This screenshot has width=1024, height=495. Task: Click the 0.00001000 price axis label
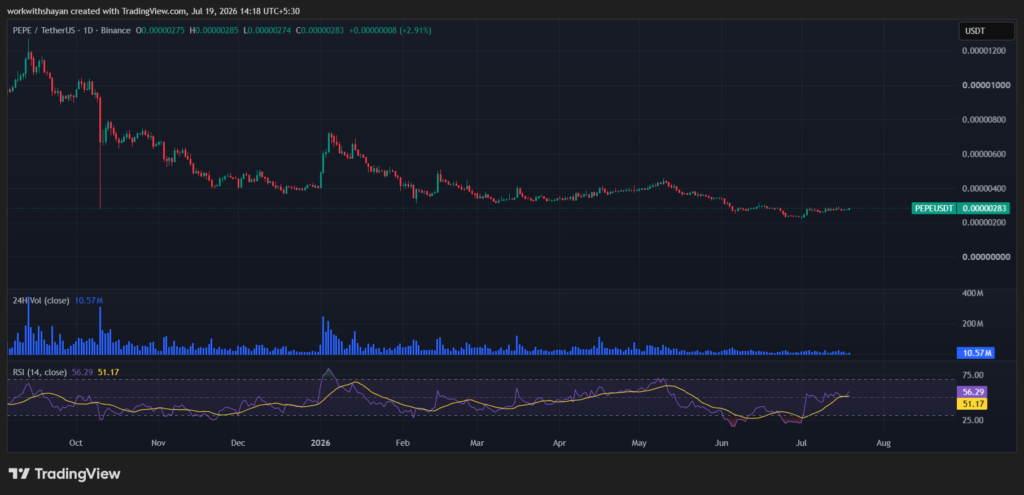click(985, 86)
